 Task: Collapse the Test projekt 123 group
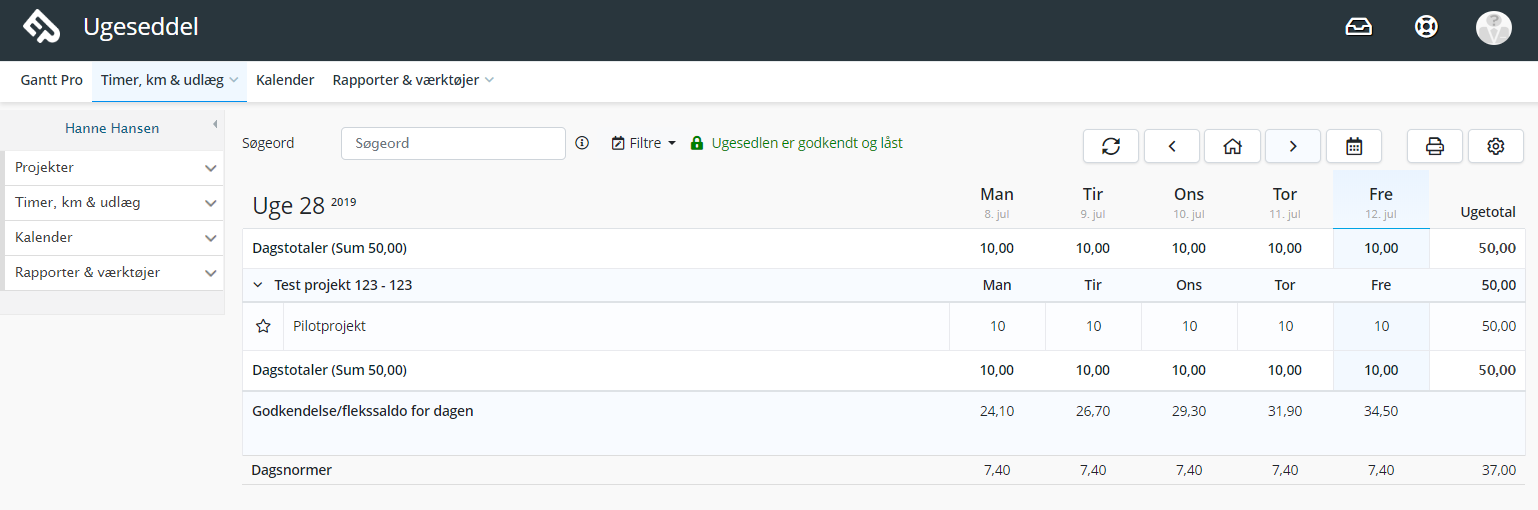(258, 285)
